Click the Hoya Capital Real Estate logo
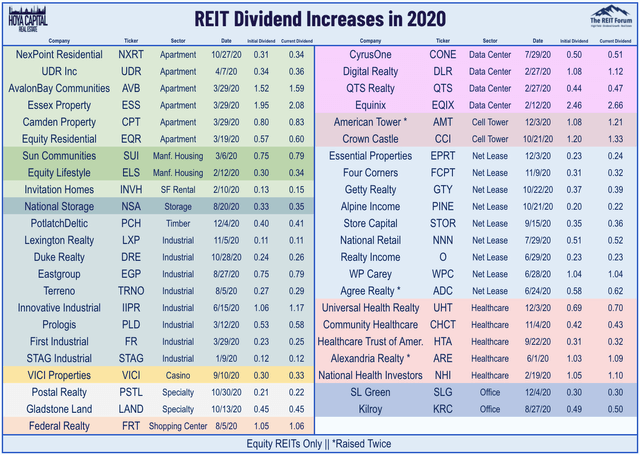Screen dimensions: 640x455 tap(28, 20)
